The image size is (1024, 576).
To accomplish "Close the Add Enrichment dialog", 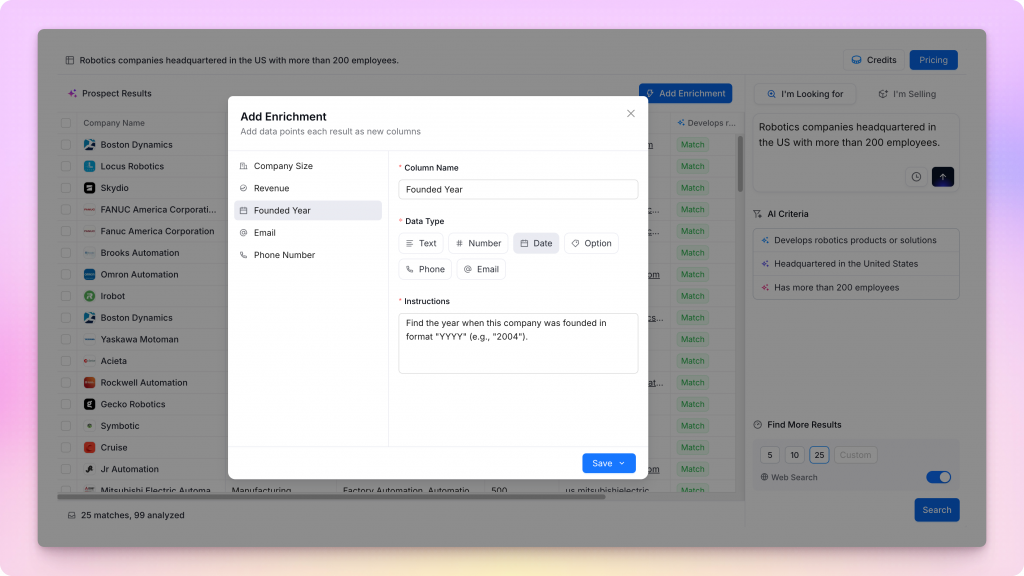I will point(630,114).
